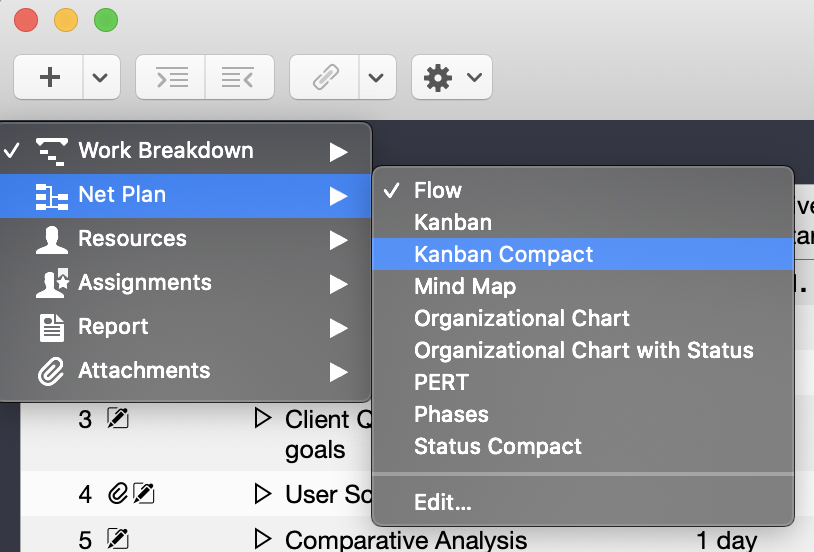Click the Report document icon in menu

click(x=51, y=327)
